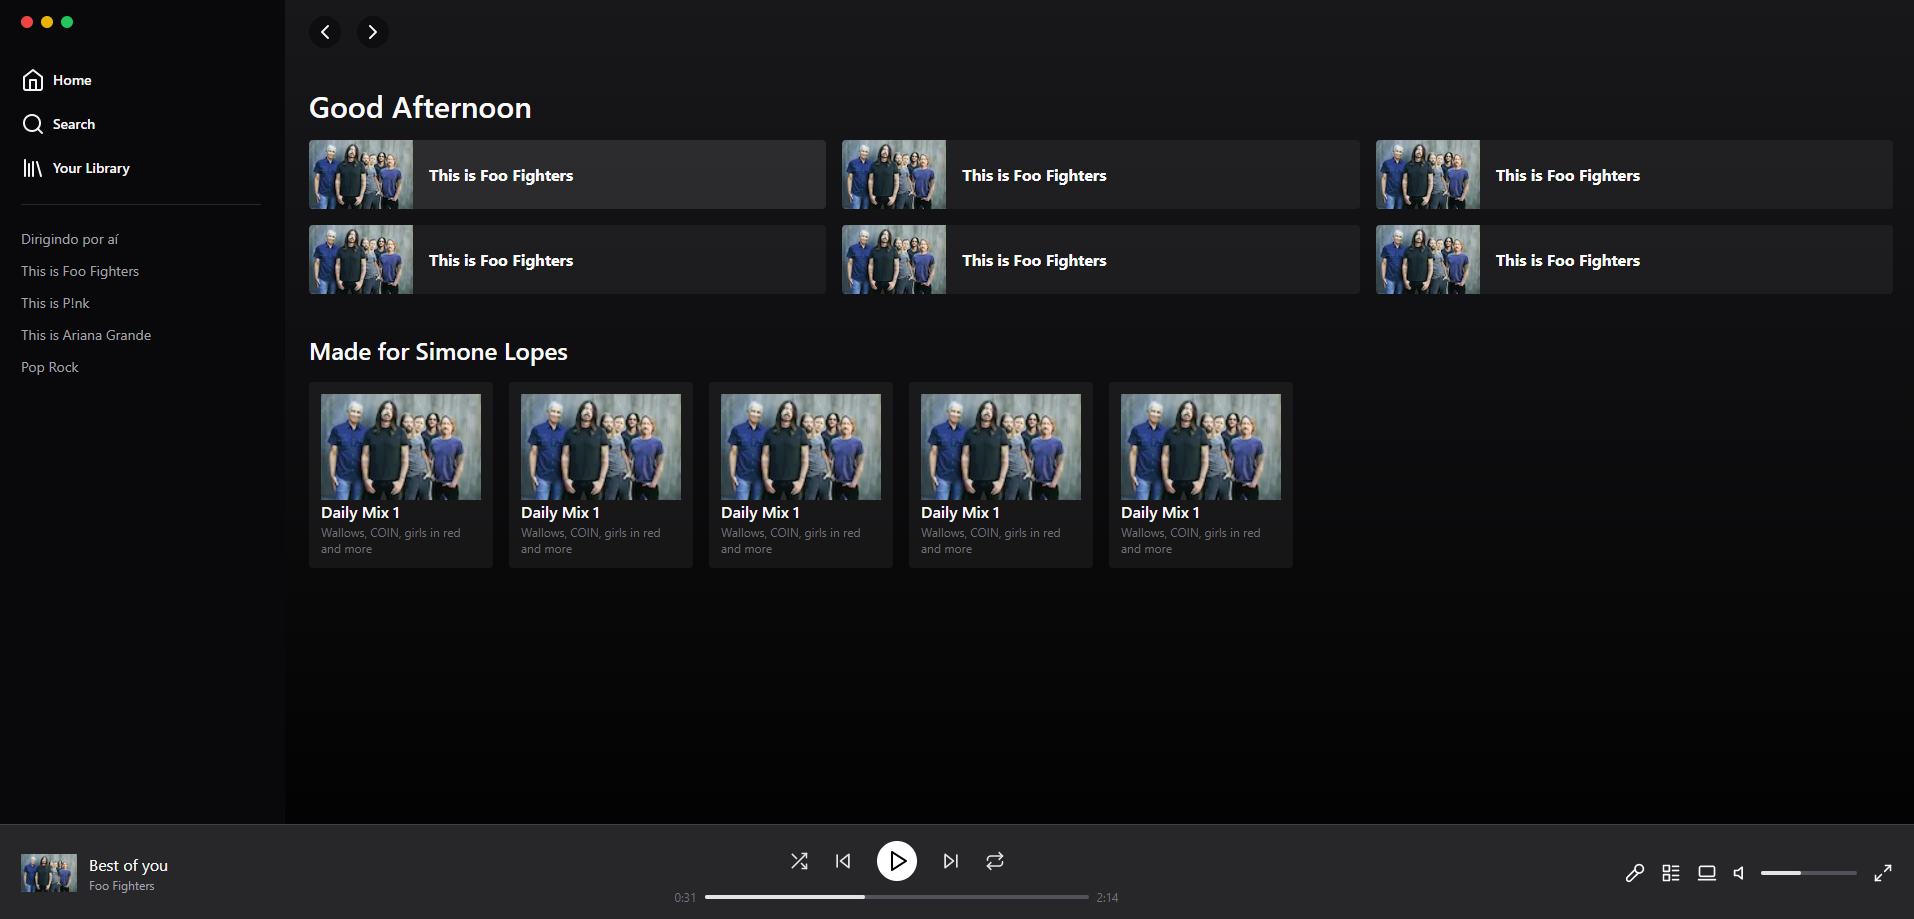Navigate forward with the right chevron
Viewport: 1914px width, 919px height.
[x=372, y=31]
